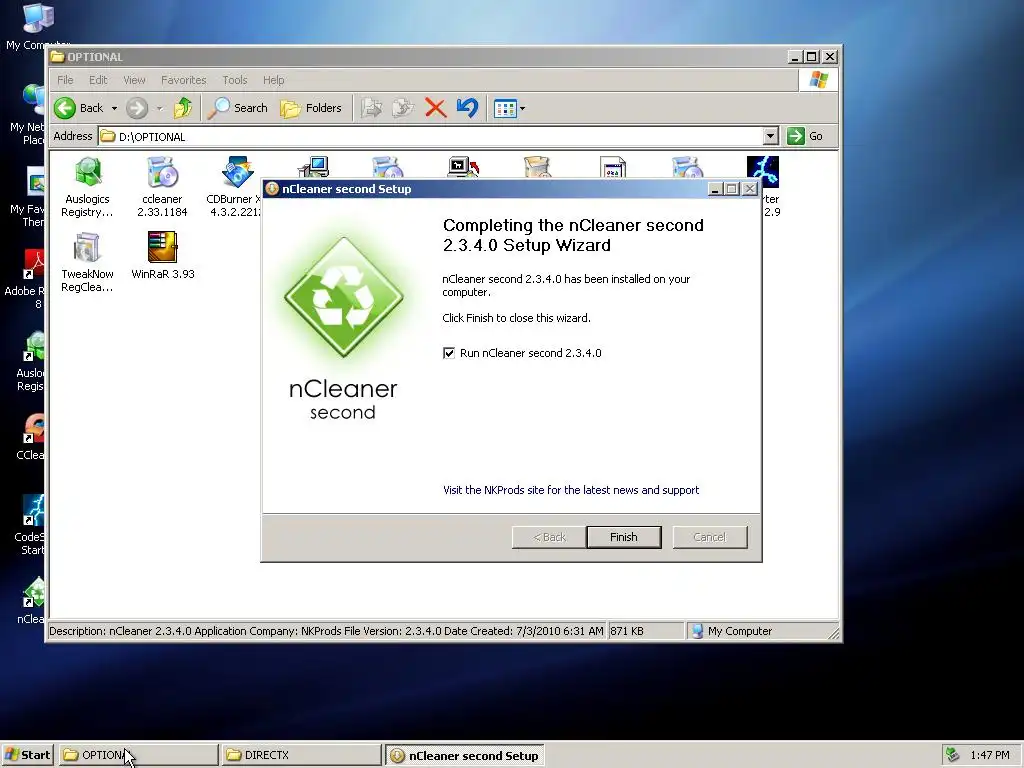Switch to DIRECTX taskbar button

tap(301, 755)
